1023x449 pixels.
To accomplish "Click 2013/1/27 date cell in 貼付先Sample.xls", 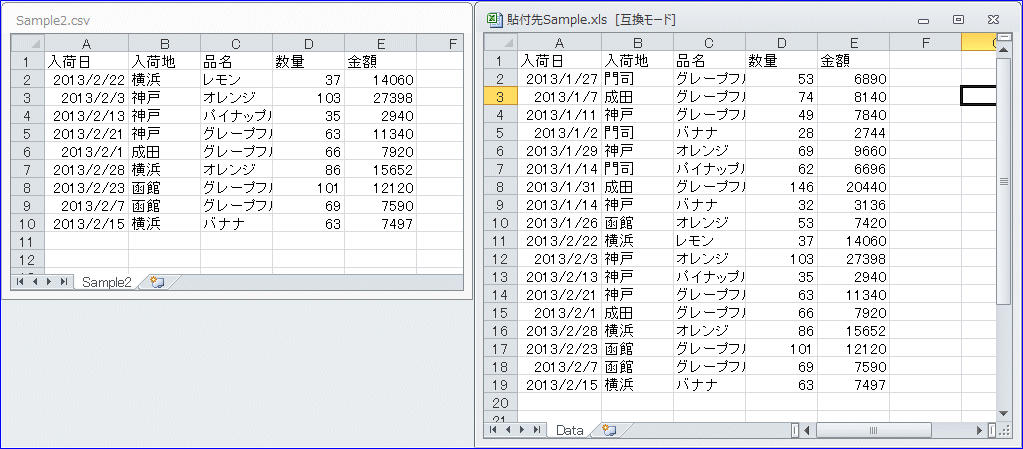I will click(x=559, y=79).
